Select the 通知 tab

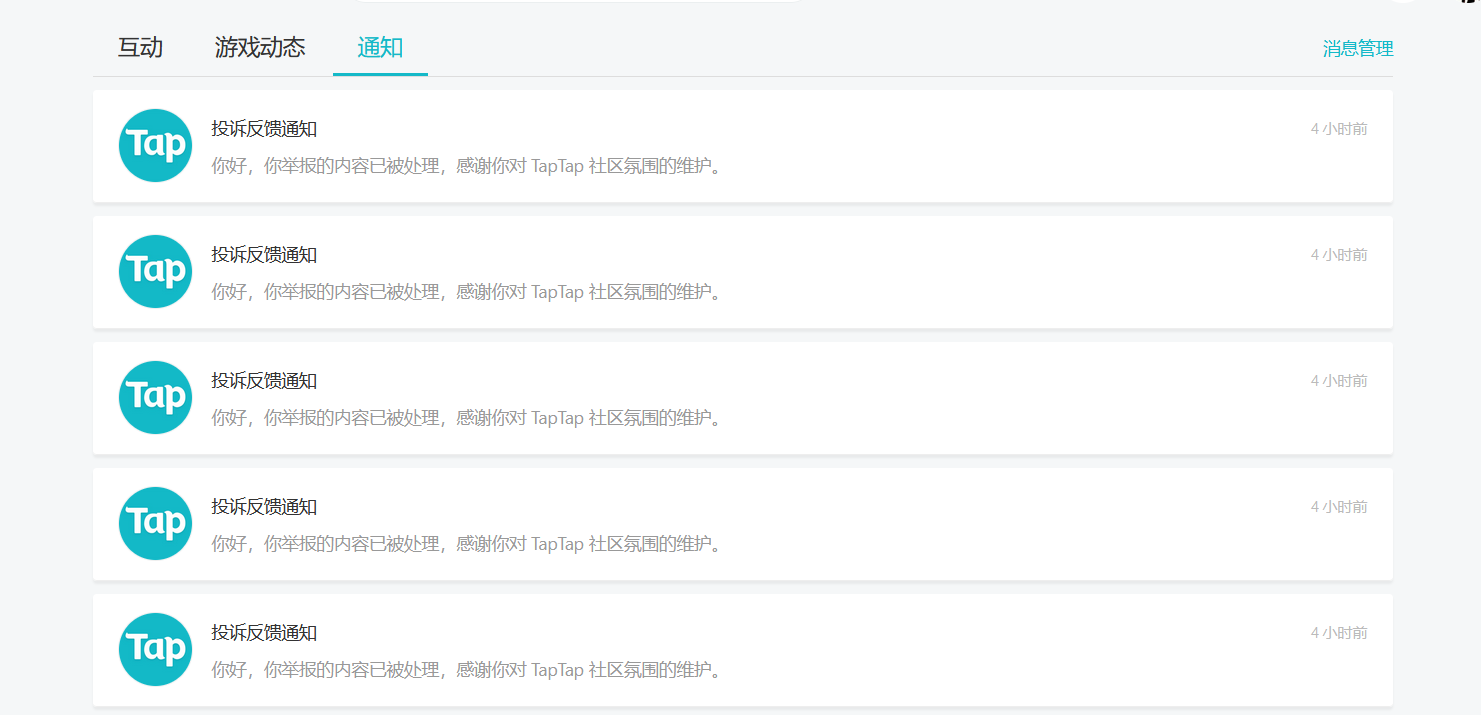point(380,48)
